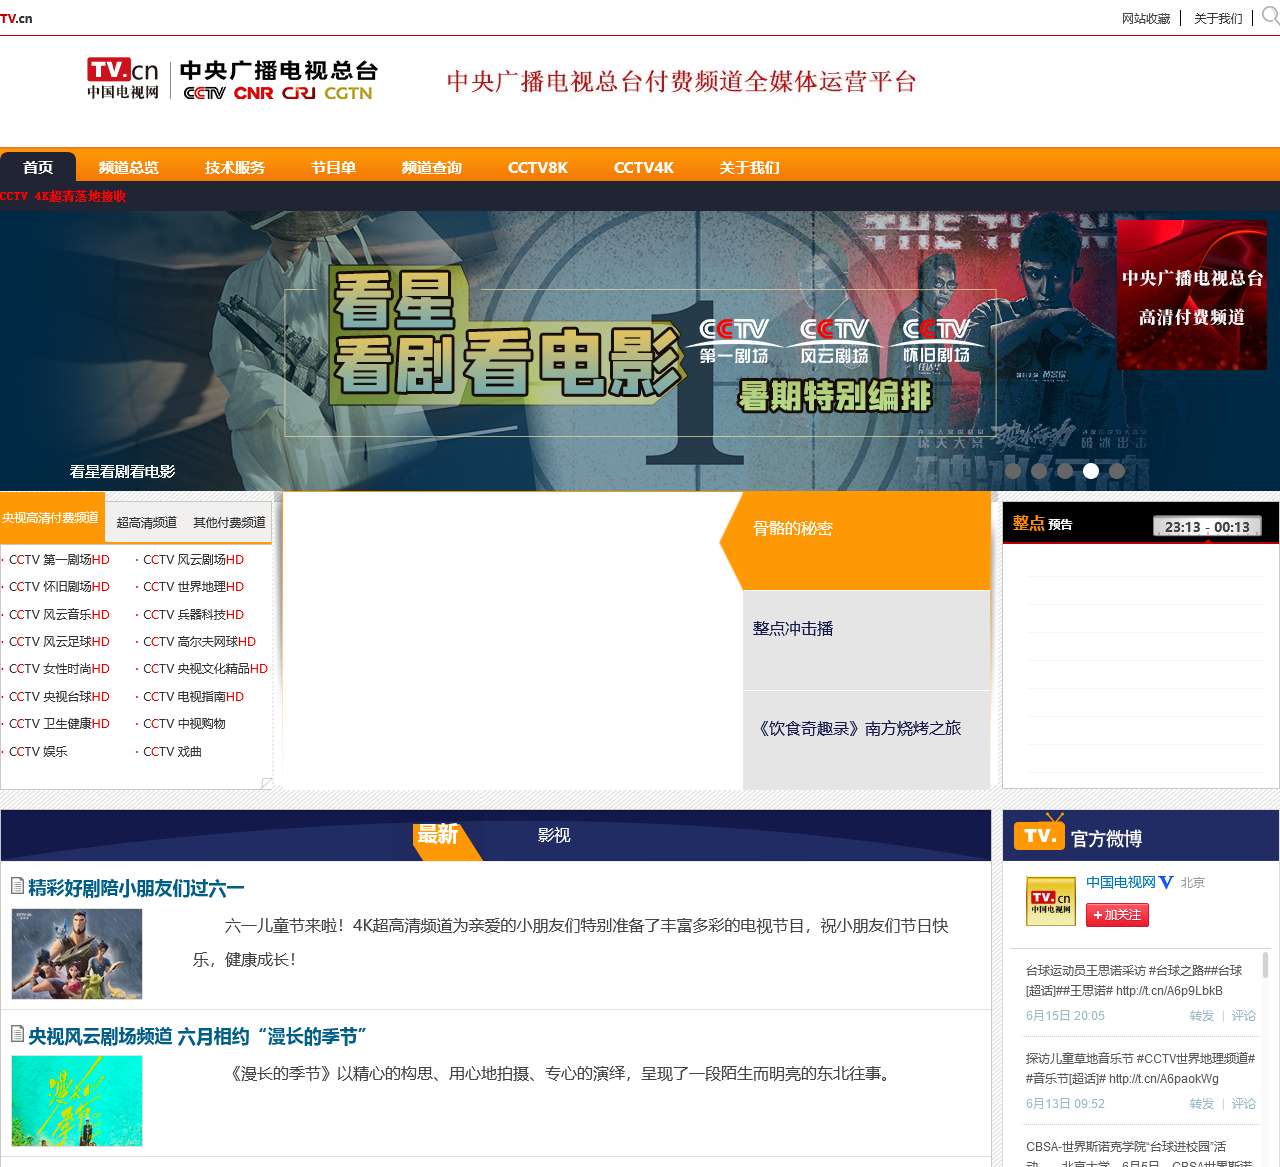Click the red CCTV 4K超高清落地接收 ticker link
Screen dimensions: 1280x1167
(63, 196)
